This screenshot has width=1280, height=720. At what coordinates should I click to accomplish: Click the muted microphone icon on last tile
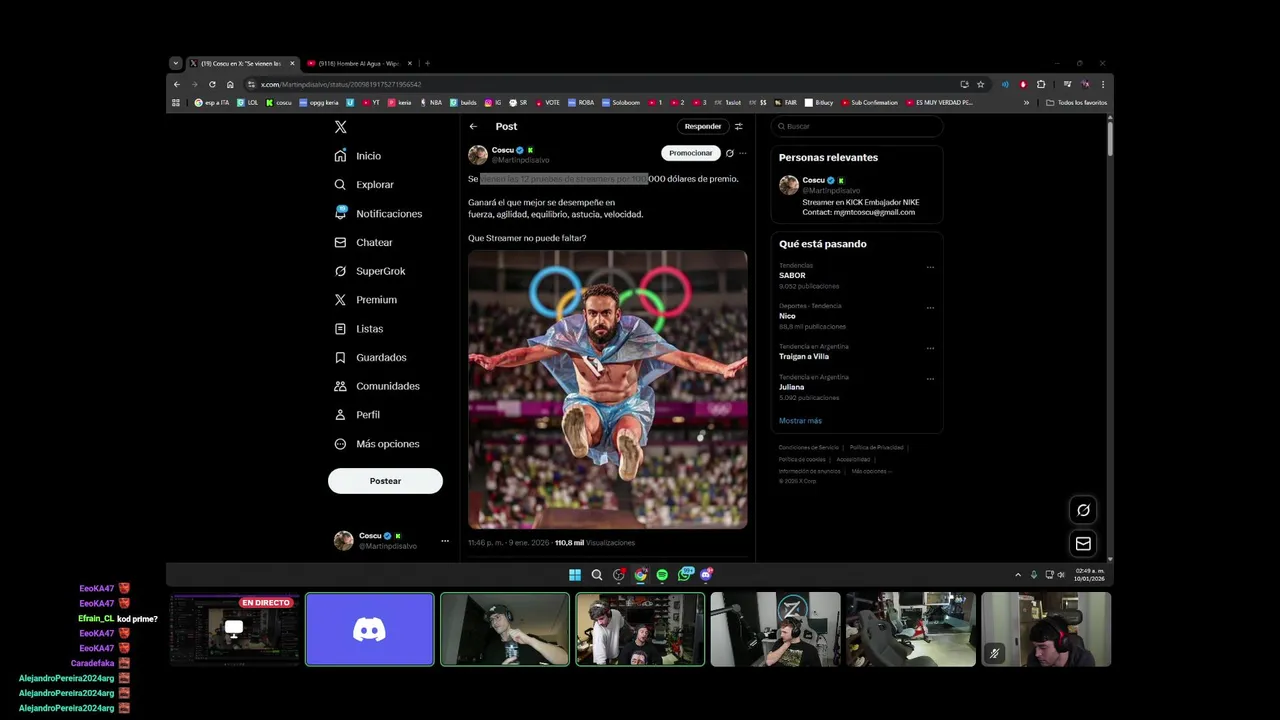click(994, 654)
